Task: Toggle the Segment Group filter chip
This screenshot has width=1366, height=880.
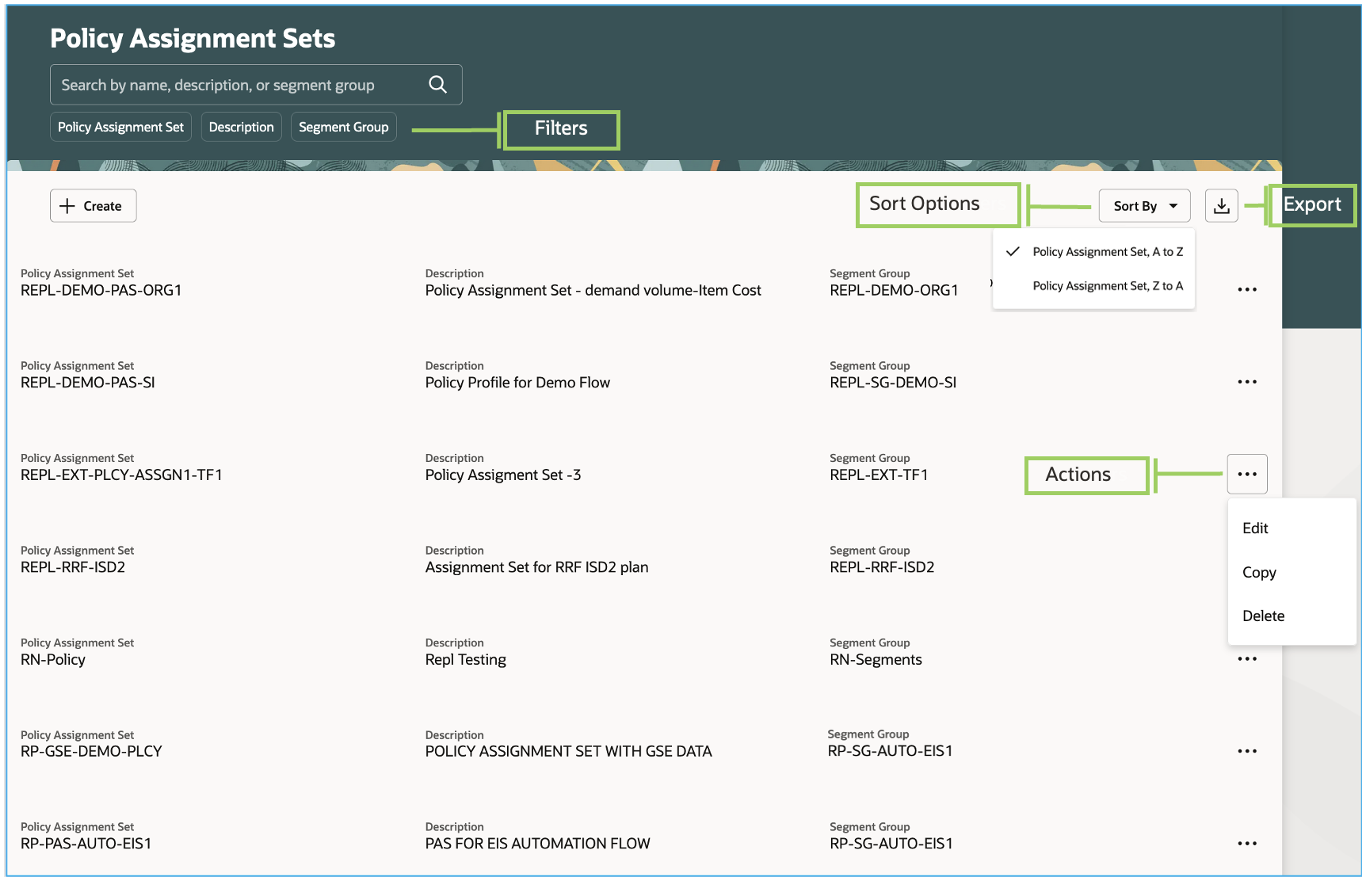Action: (x=344, y=127)
